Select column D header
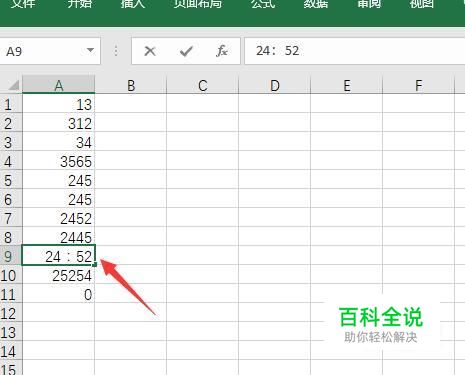The width and height of the screenshot is (465, 375). [275, 85]
